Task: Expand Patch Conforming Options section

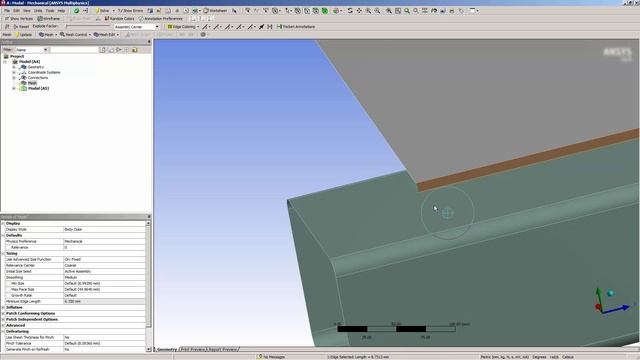Action: click(3, 313)
